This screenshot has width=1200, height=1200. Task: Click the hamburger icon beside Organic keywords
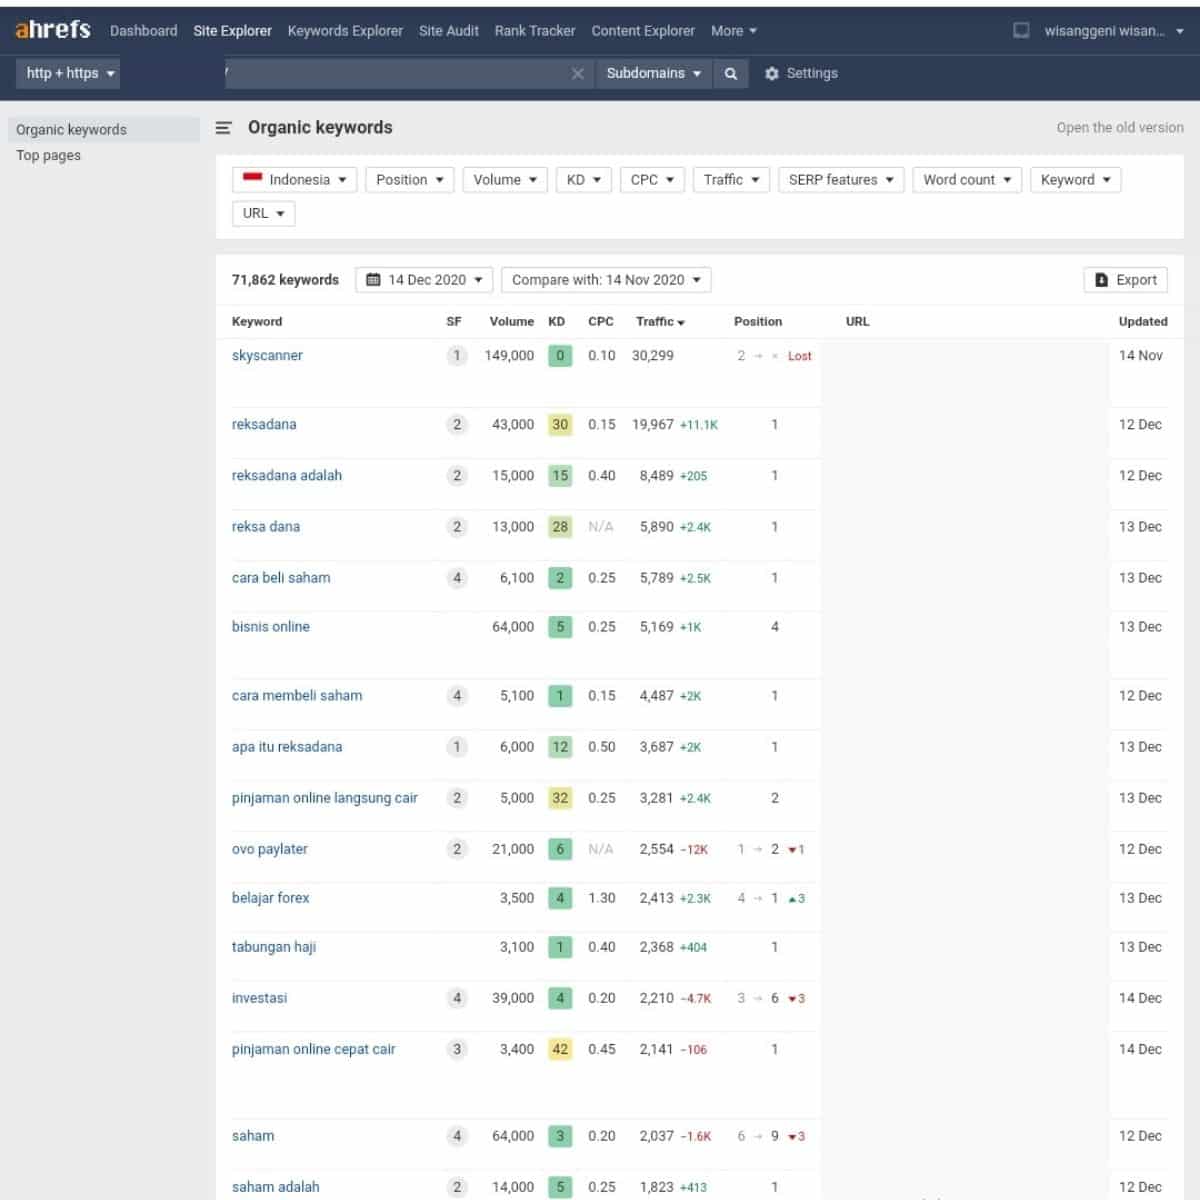(x=222, y=127)
